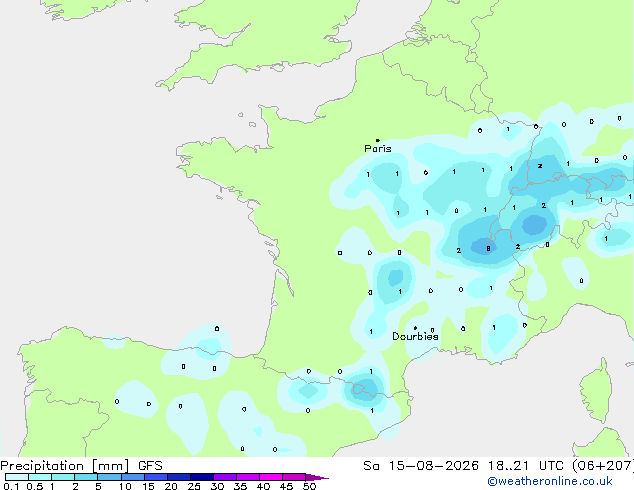634x490 pixels.
Task: Click the '0.5' legend scale label
Action: click(35, 486)
